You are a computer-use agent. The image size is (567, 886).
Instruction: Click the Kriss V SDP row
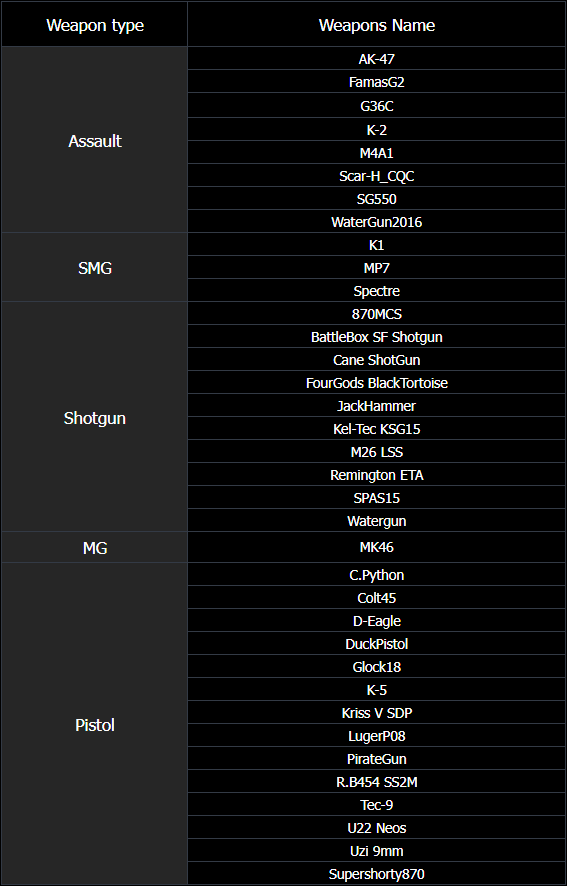click(376, 713)
